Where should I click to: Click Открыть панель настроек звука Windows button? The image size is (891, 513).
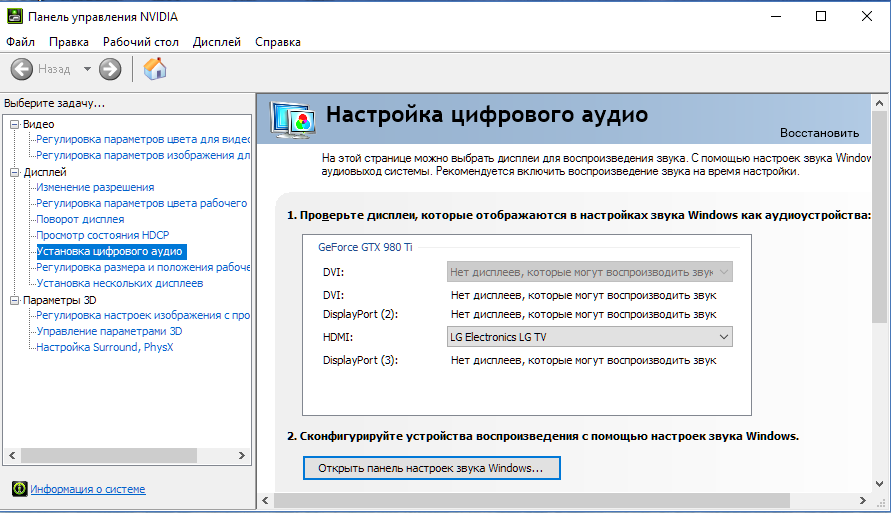[x=431, y=468]
